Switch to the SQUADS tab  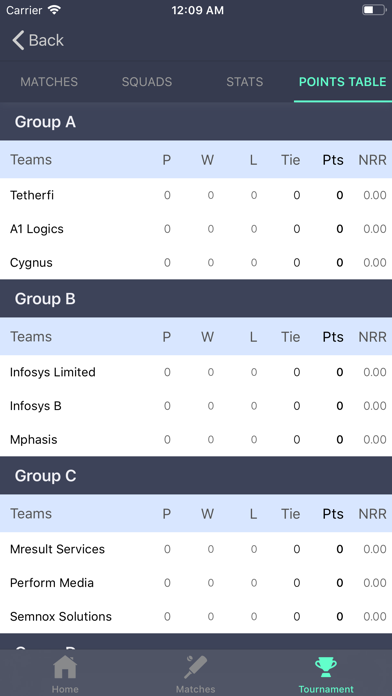click(147, 82)
